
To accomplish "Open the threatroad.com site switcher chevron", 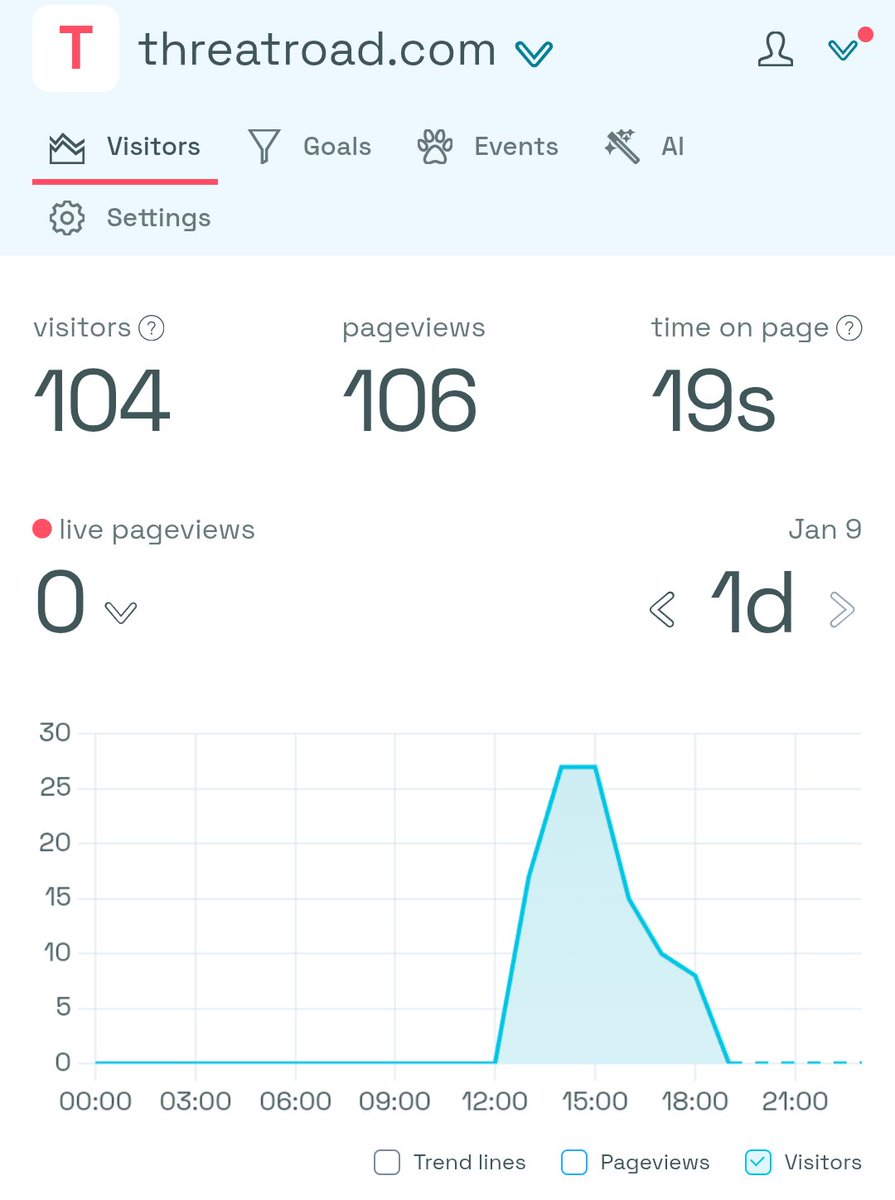I will point(534,52).
